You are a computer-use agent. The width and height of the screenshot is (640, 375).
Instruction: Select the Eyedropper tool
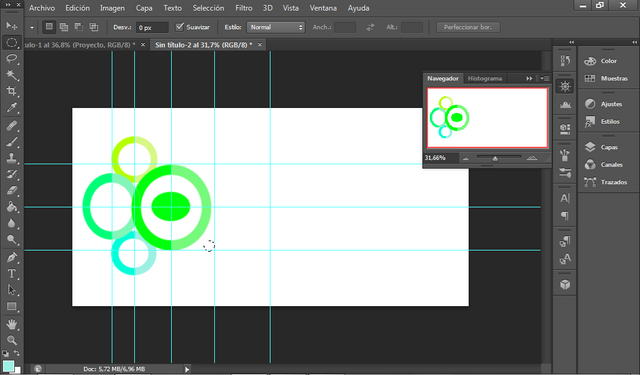[x=11, y=107]
